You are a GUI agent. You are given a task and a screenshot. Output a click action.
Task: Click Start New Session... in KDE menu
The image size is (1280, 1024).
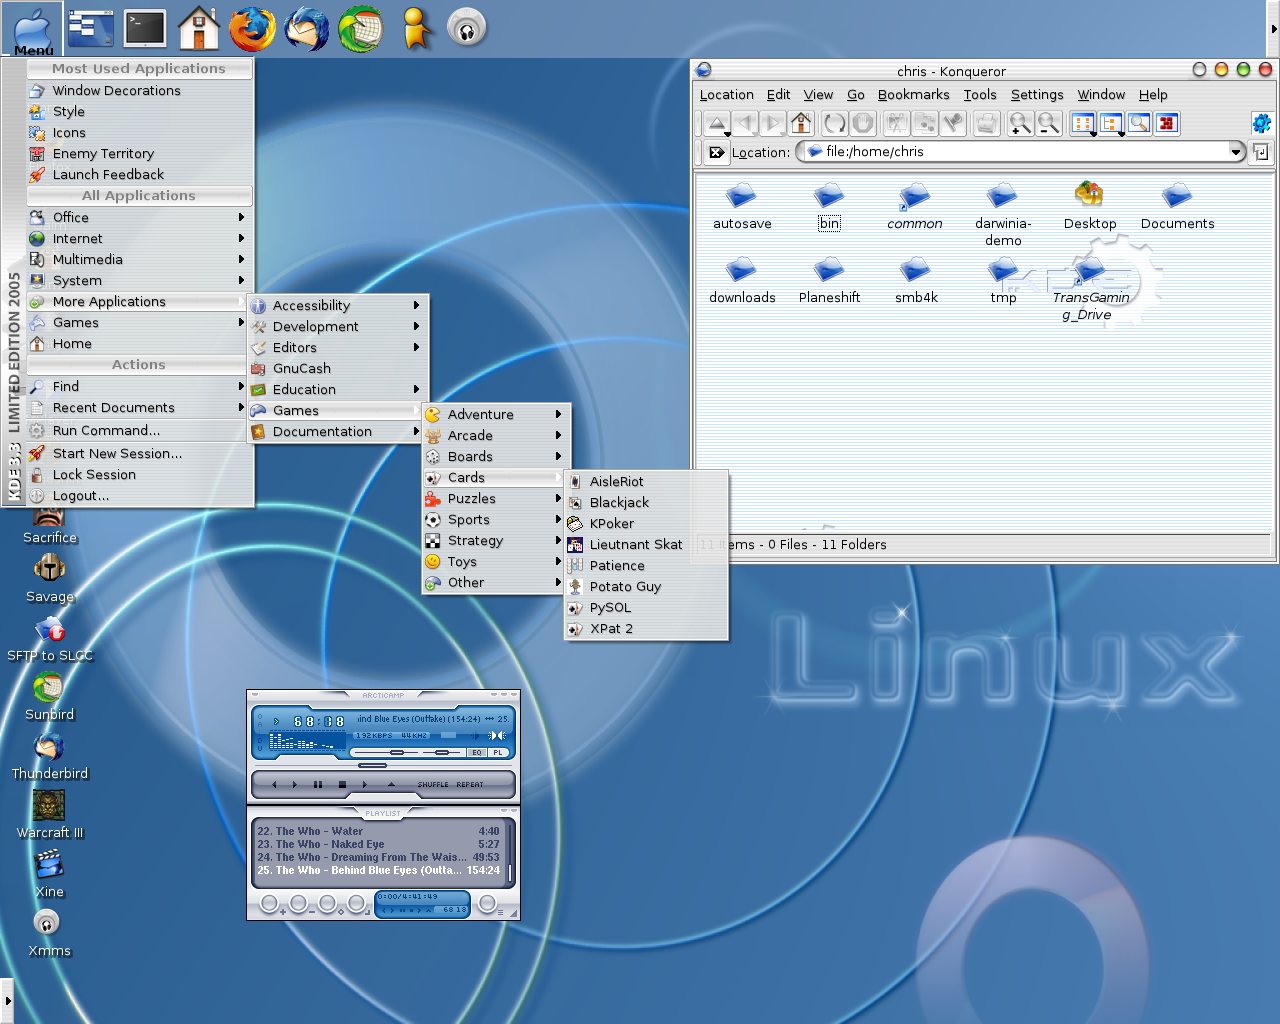click(137, 453)
